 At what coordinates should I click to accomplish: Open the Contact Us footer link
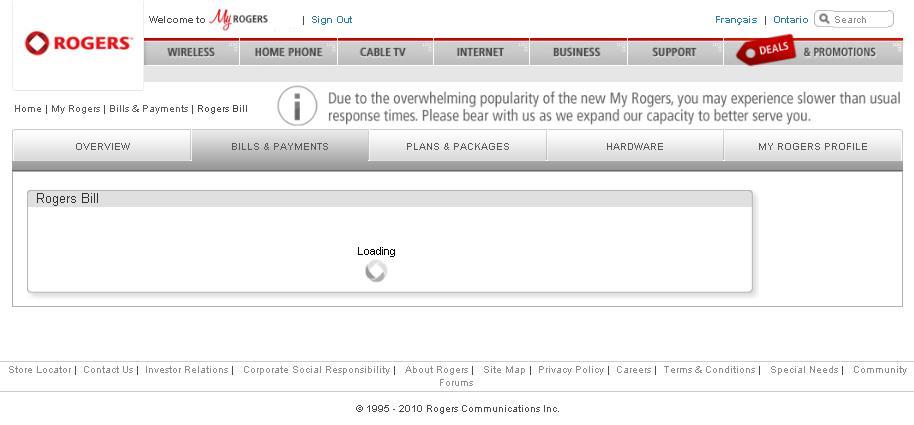pos(108,370)
